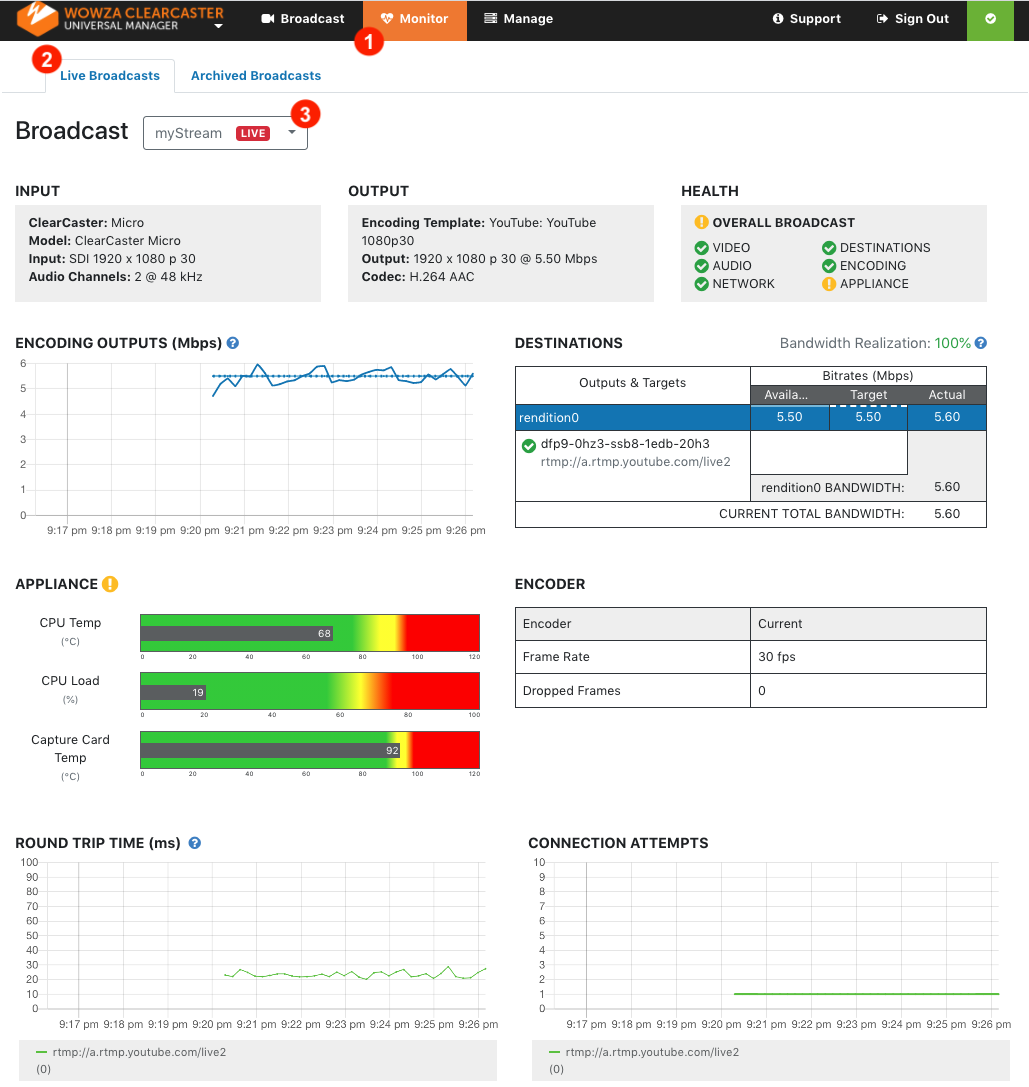Open the Broadcast menu

[302, 19]
